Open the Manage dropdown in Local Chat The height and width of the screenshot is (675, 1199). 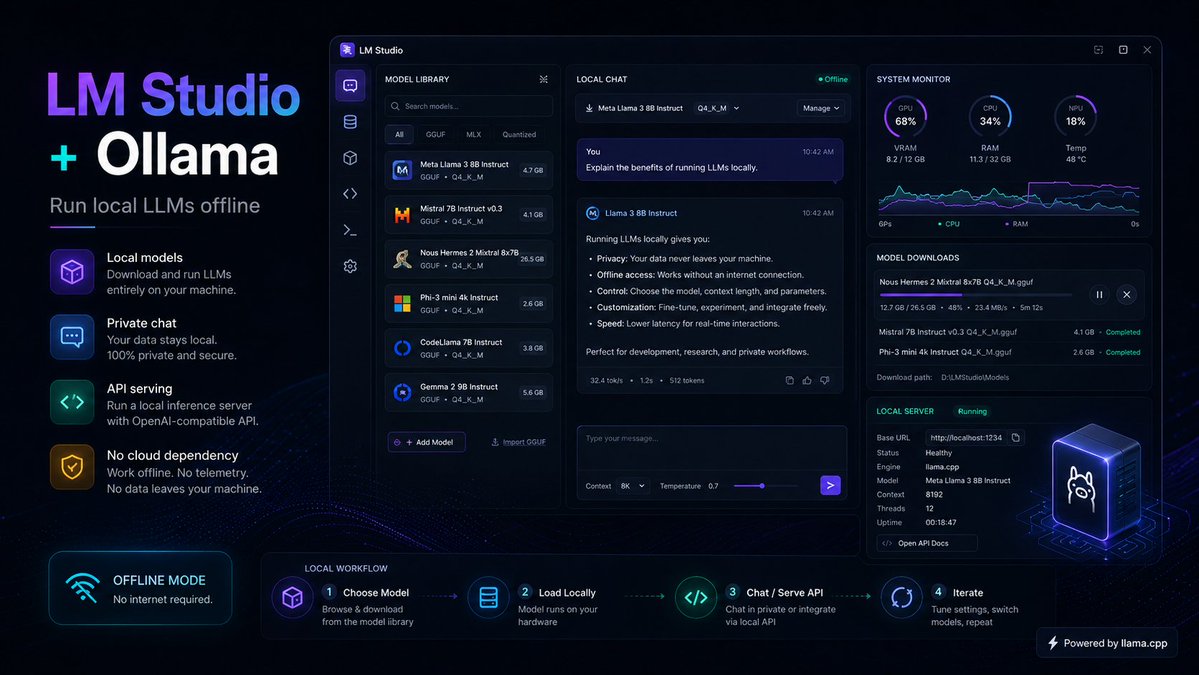pyautogui.click(x=820, y=109)
